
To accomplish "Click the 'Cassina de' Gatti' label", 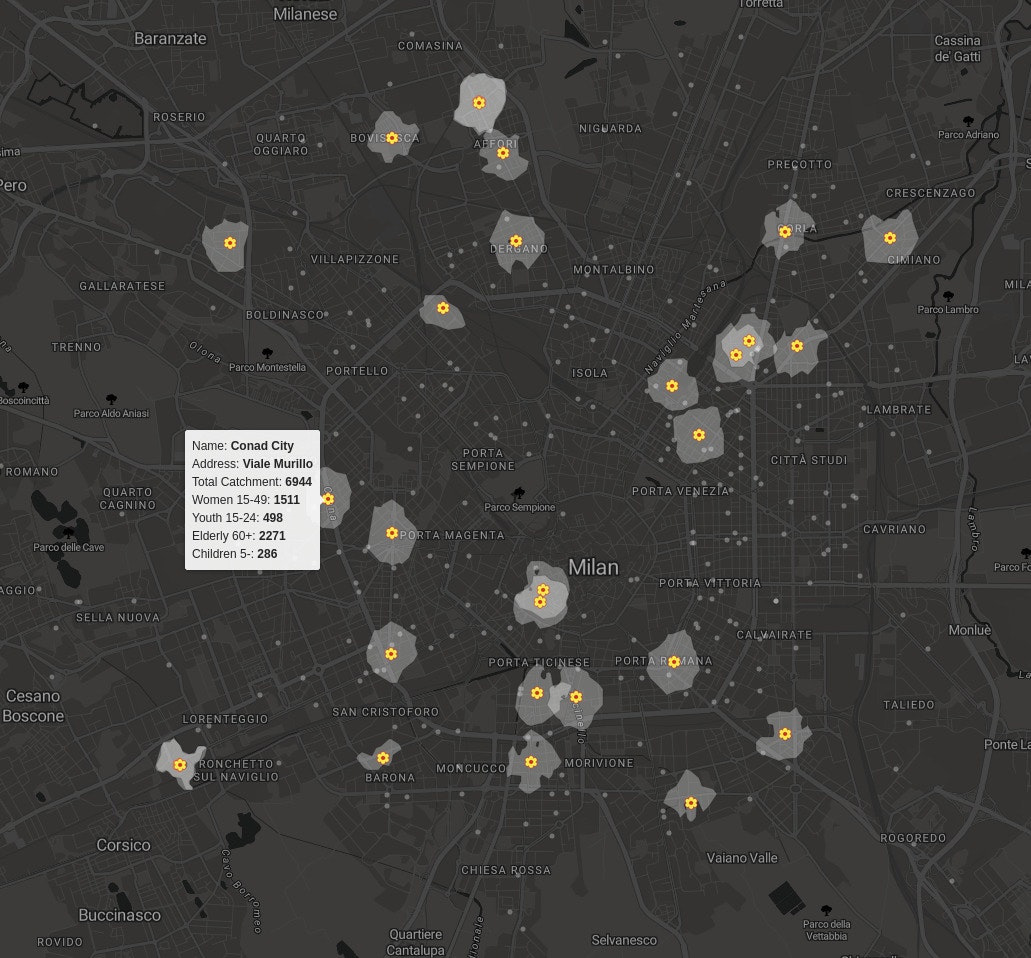I will pyautogui.click(x=957, y=49).
